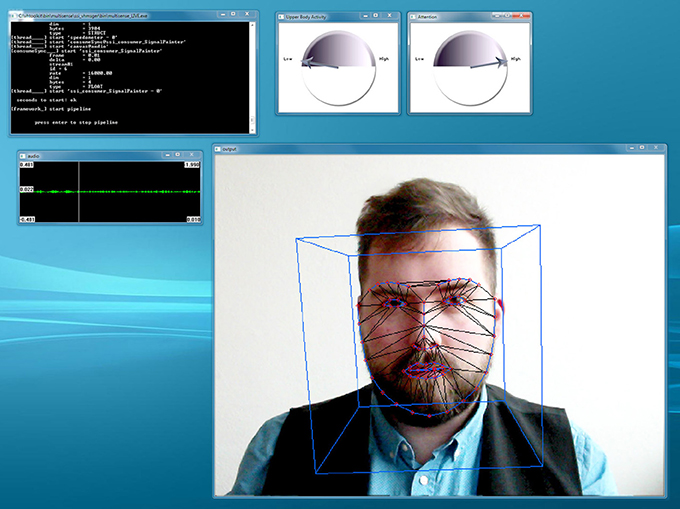Viewport: 680px width, 509px height.
Task: Click the face video in output window
Action: point(439,325)
